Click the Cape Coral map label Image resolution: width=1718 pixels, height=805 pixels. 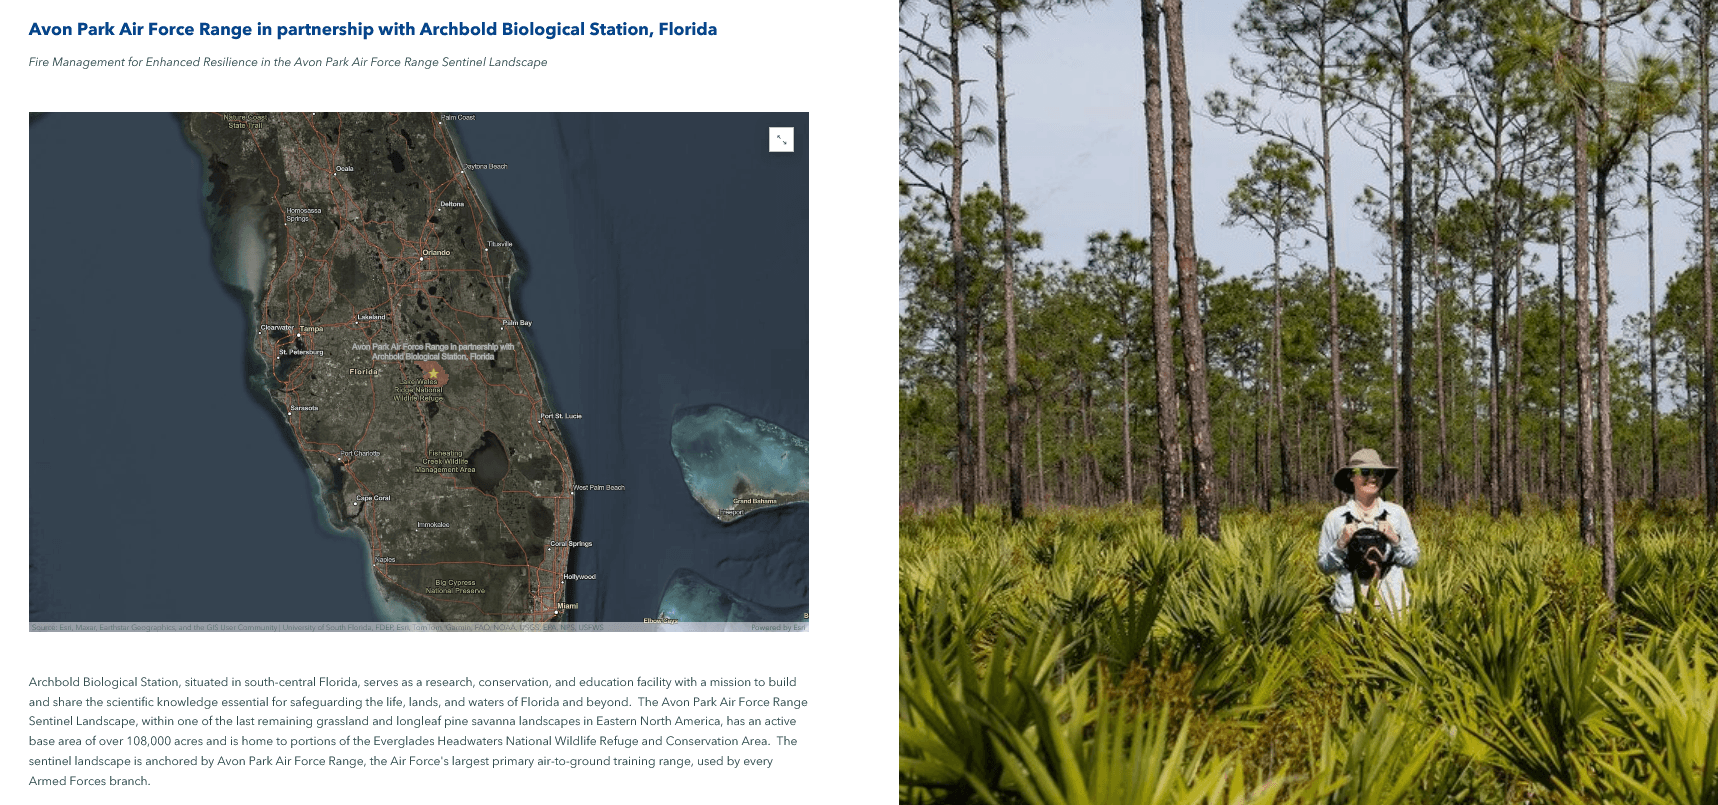point(374,498)
